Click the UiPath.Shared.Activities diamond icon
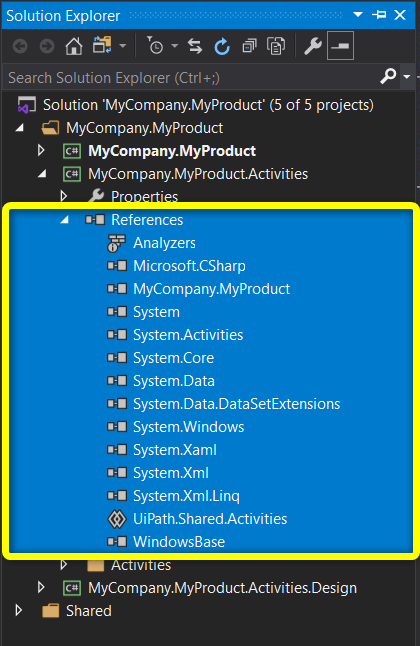The image size is (420, 646). tap(117, 519)
